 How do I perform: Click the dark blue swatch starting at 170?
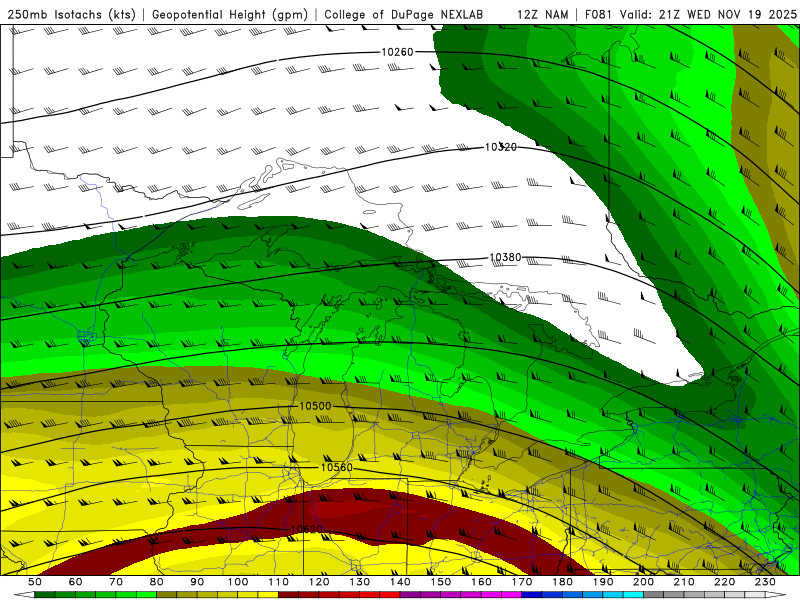point(532,595)
